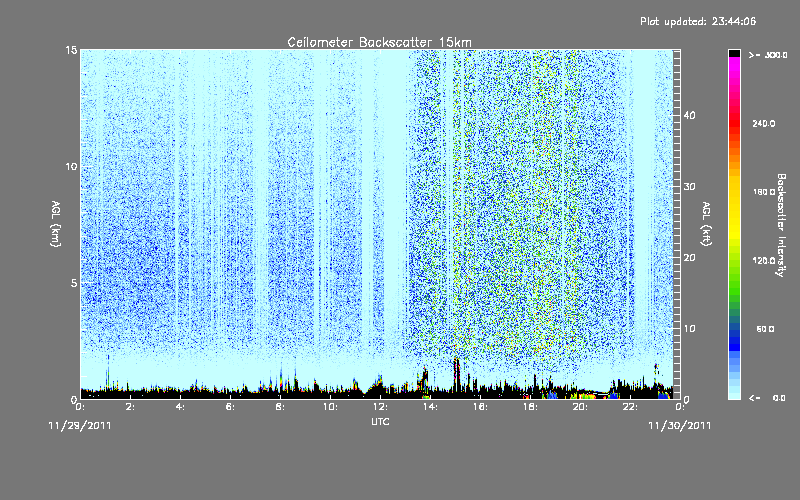
Task: Click the dark blue section of the colorbar
Action: (x=734, y=341)
